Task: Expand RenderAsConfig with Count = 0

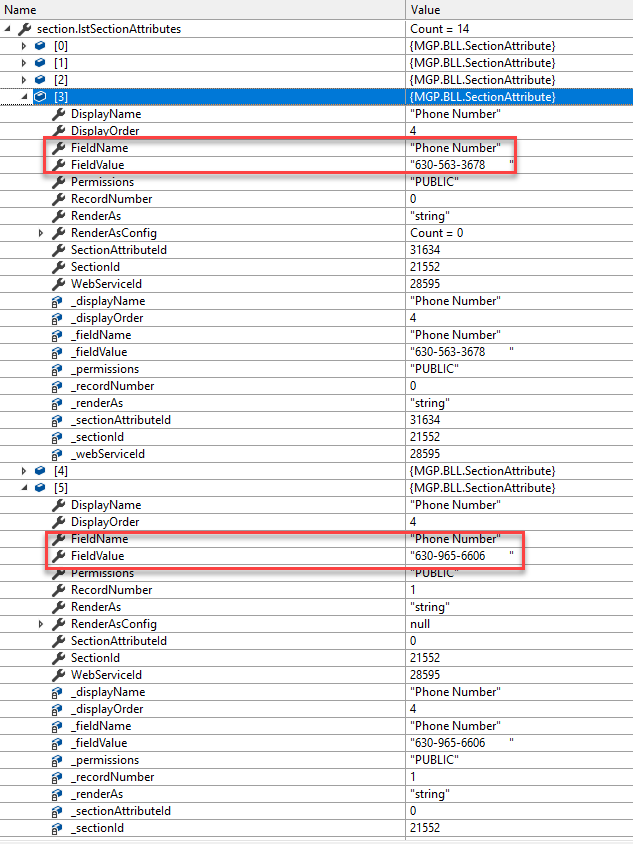Action: 41,233
